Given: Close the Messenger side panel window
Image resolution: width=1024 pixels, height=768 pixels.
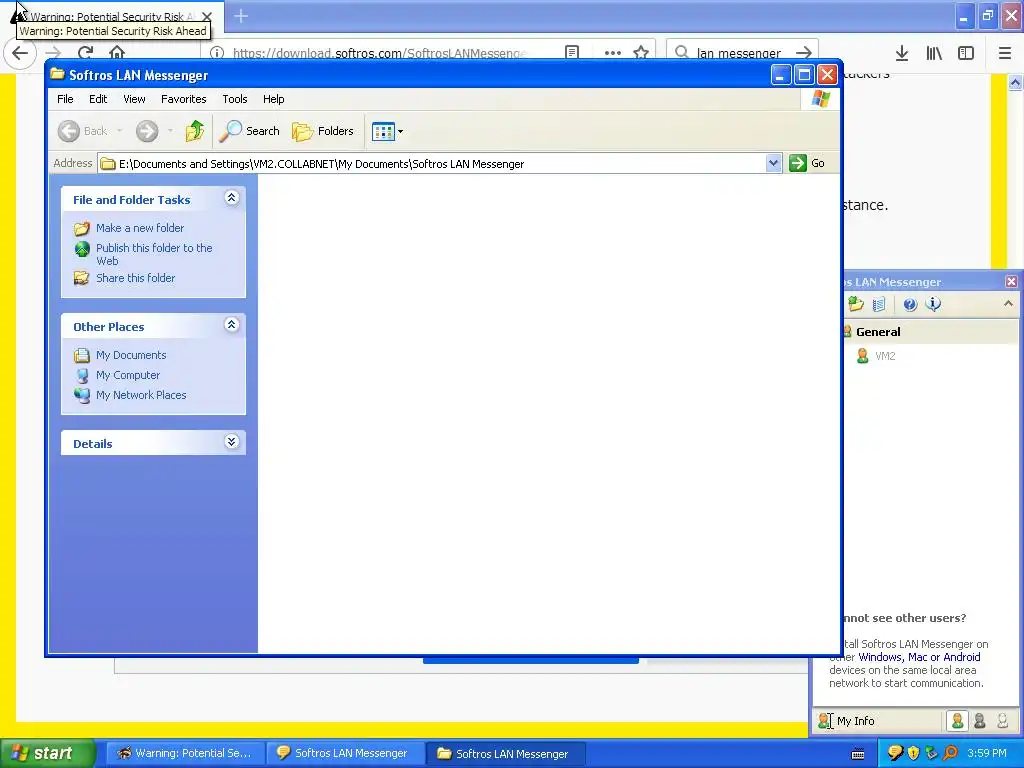Looking at the screenshot, I should (1011, 281).
